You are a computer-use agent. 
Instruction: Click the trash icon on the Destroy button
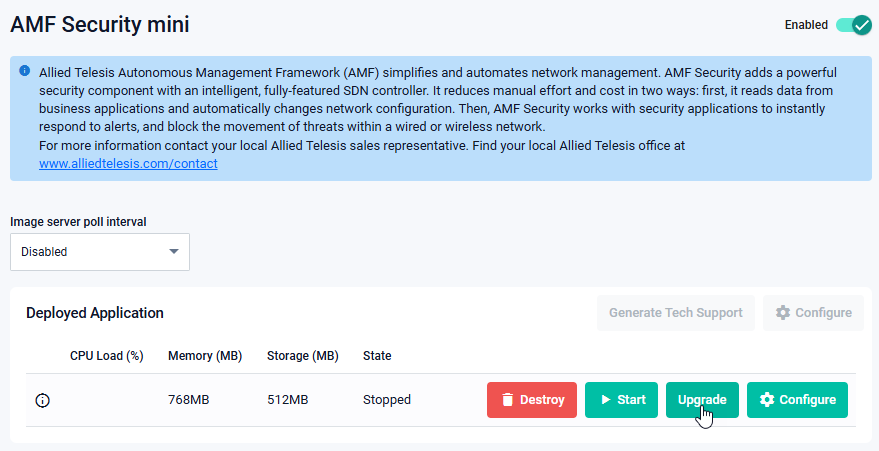coord(508,400)
